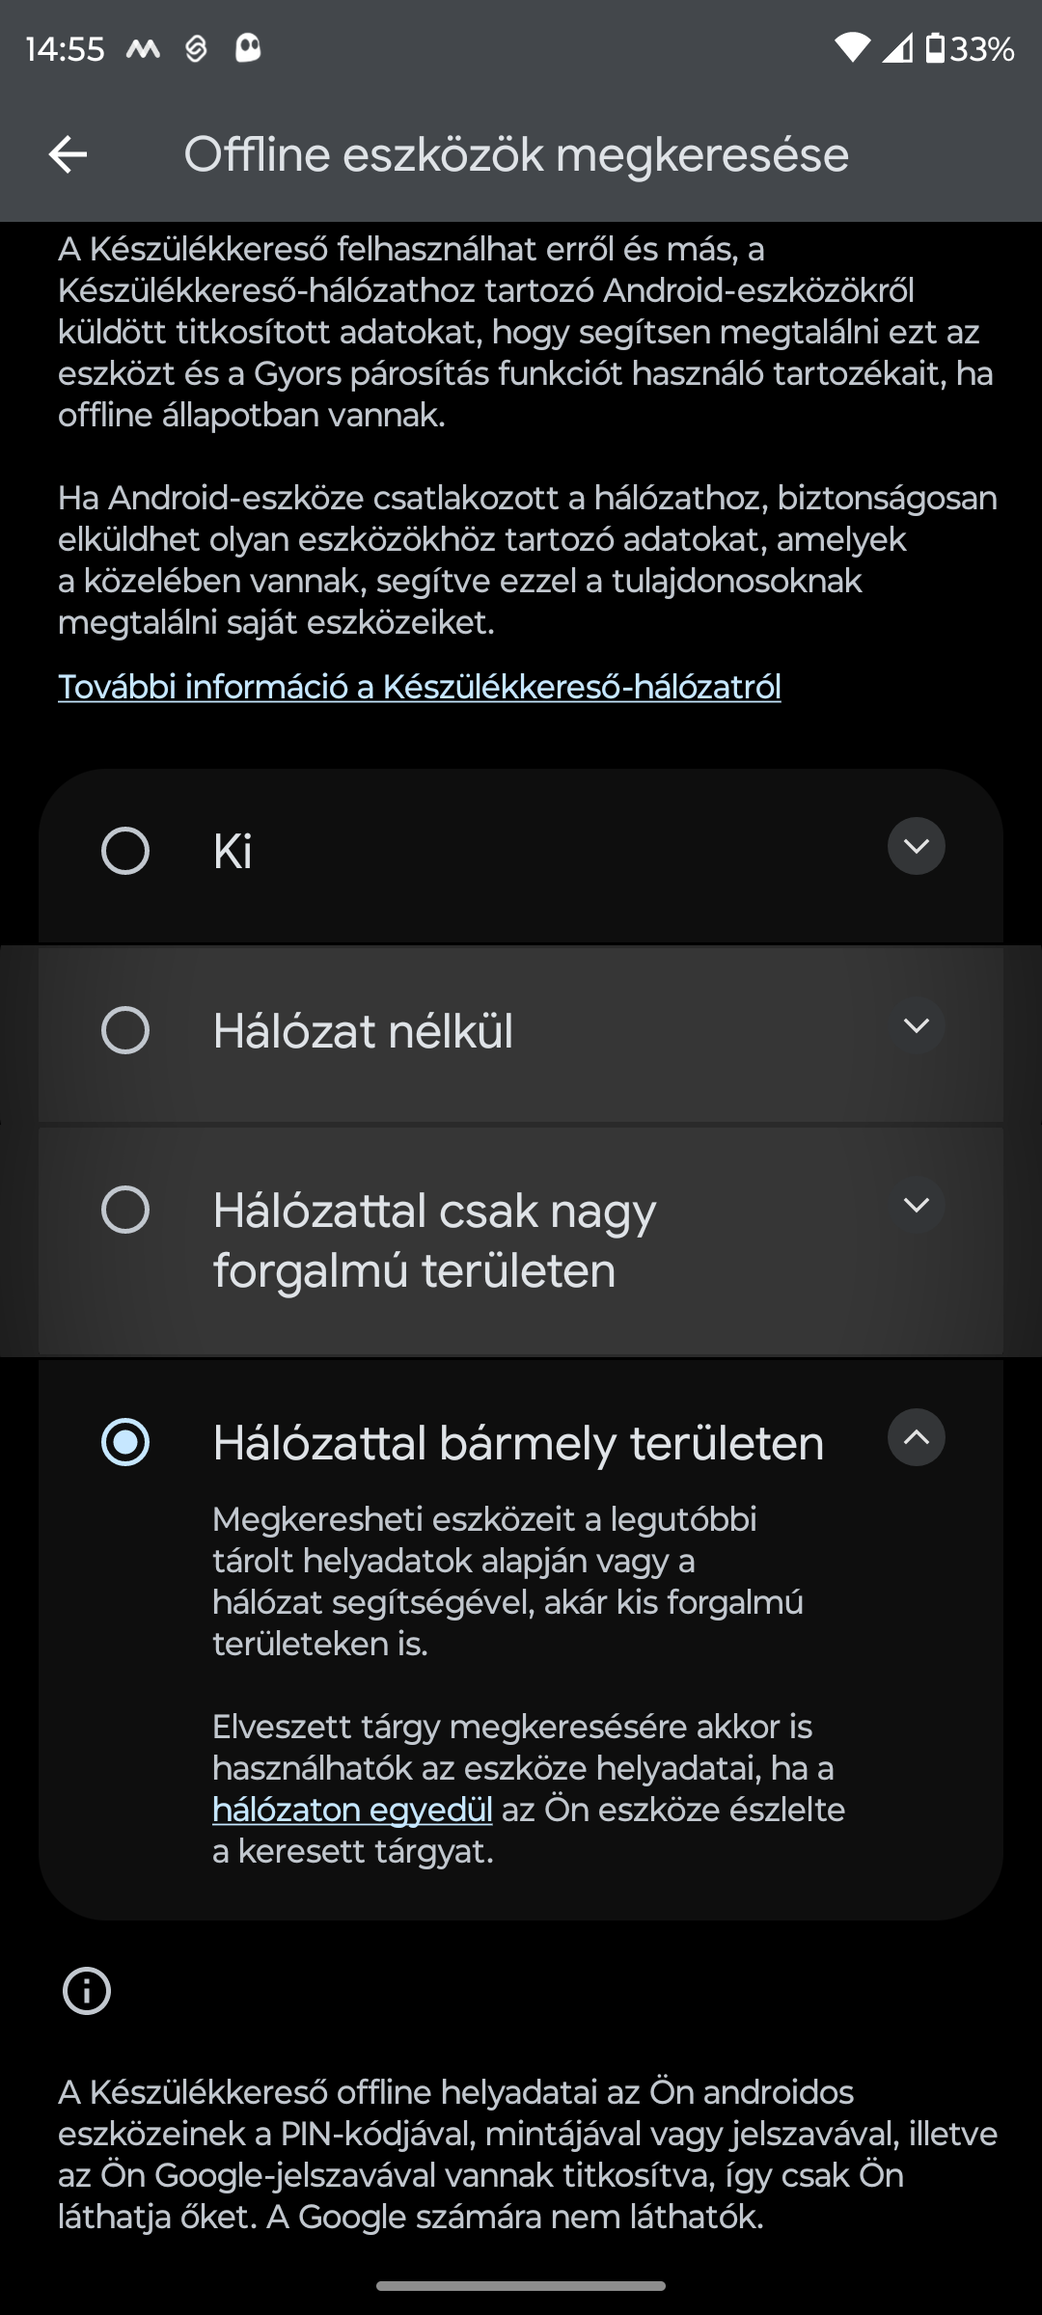1042x2315 pixels.
Task: Tap the Wi-Fi icon in the status bar
Action: [x=852, y=47]
